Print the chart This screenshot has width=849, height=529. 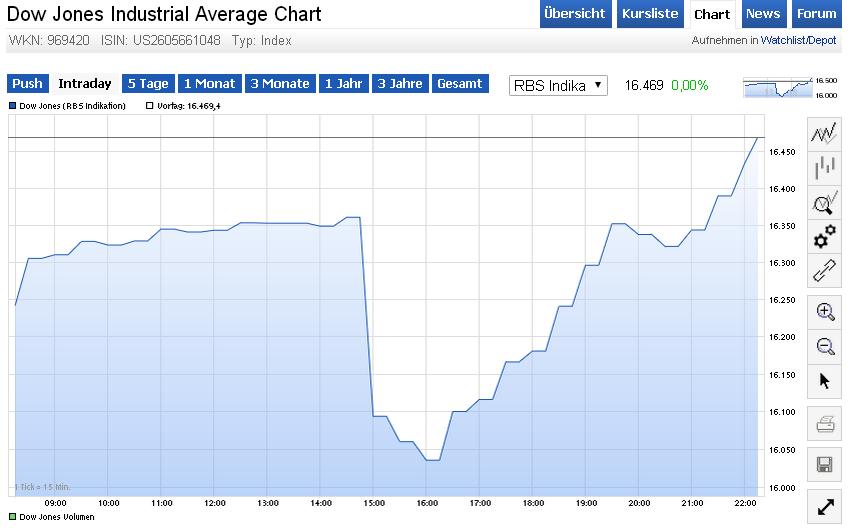pos(825,425)
